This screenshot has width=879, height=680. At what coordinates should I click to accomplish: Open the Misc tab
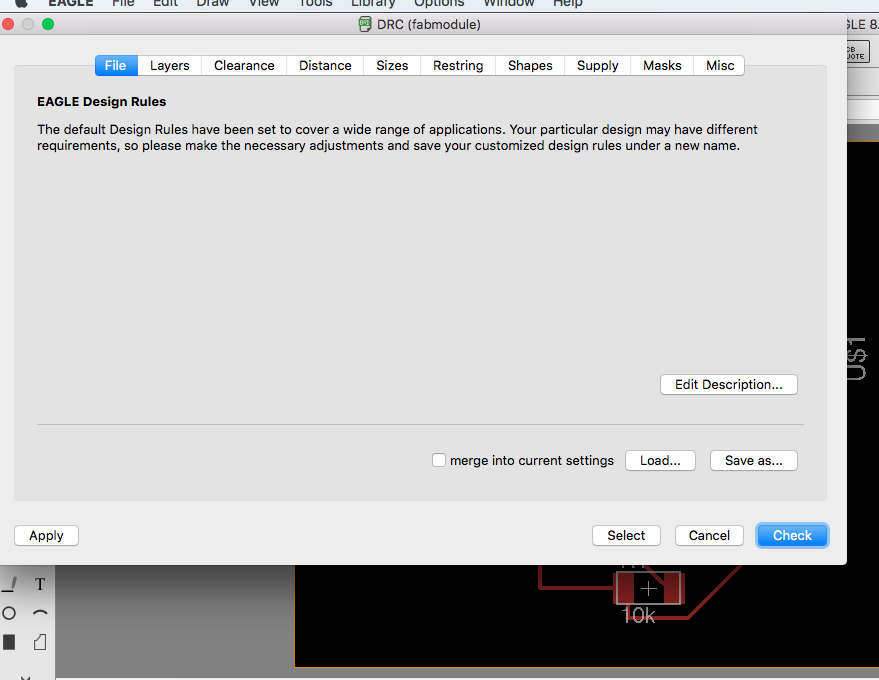720,66
